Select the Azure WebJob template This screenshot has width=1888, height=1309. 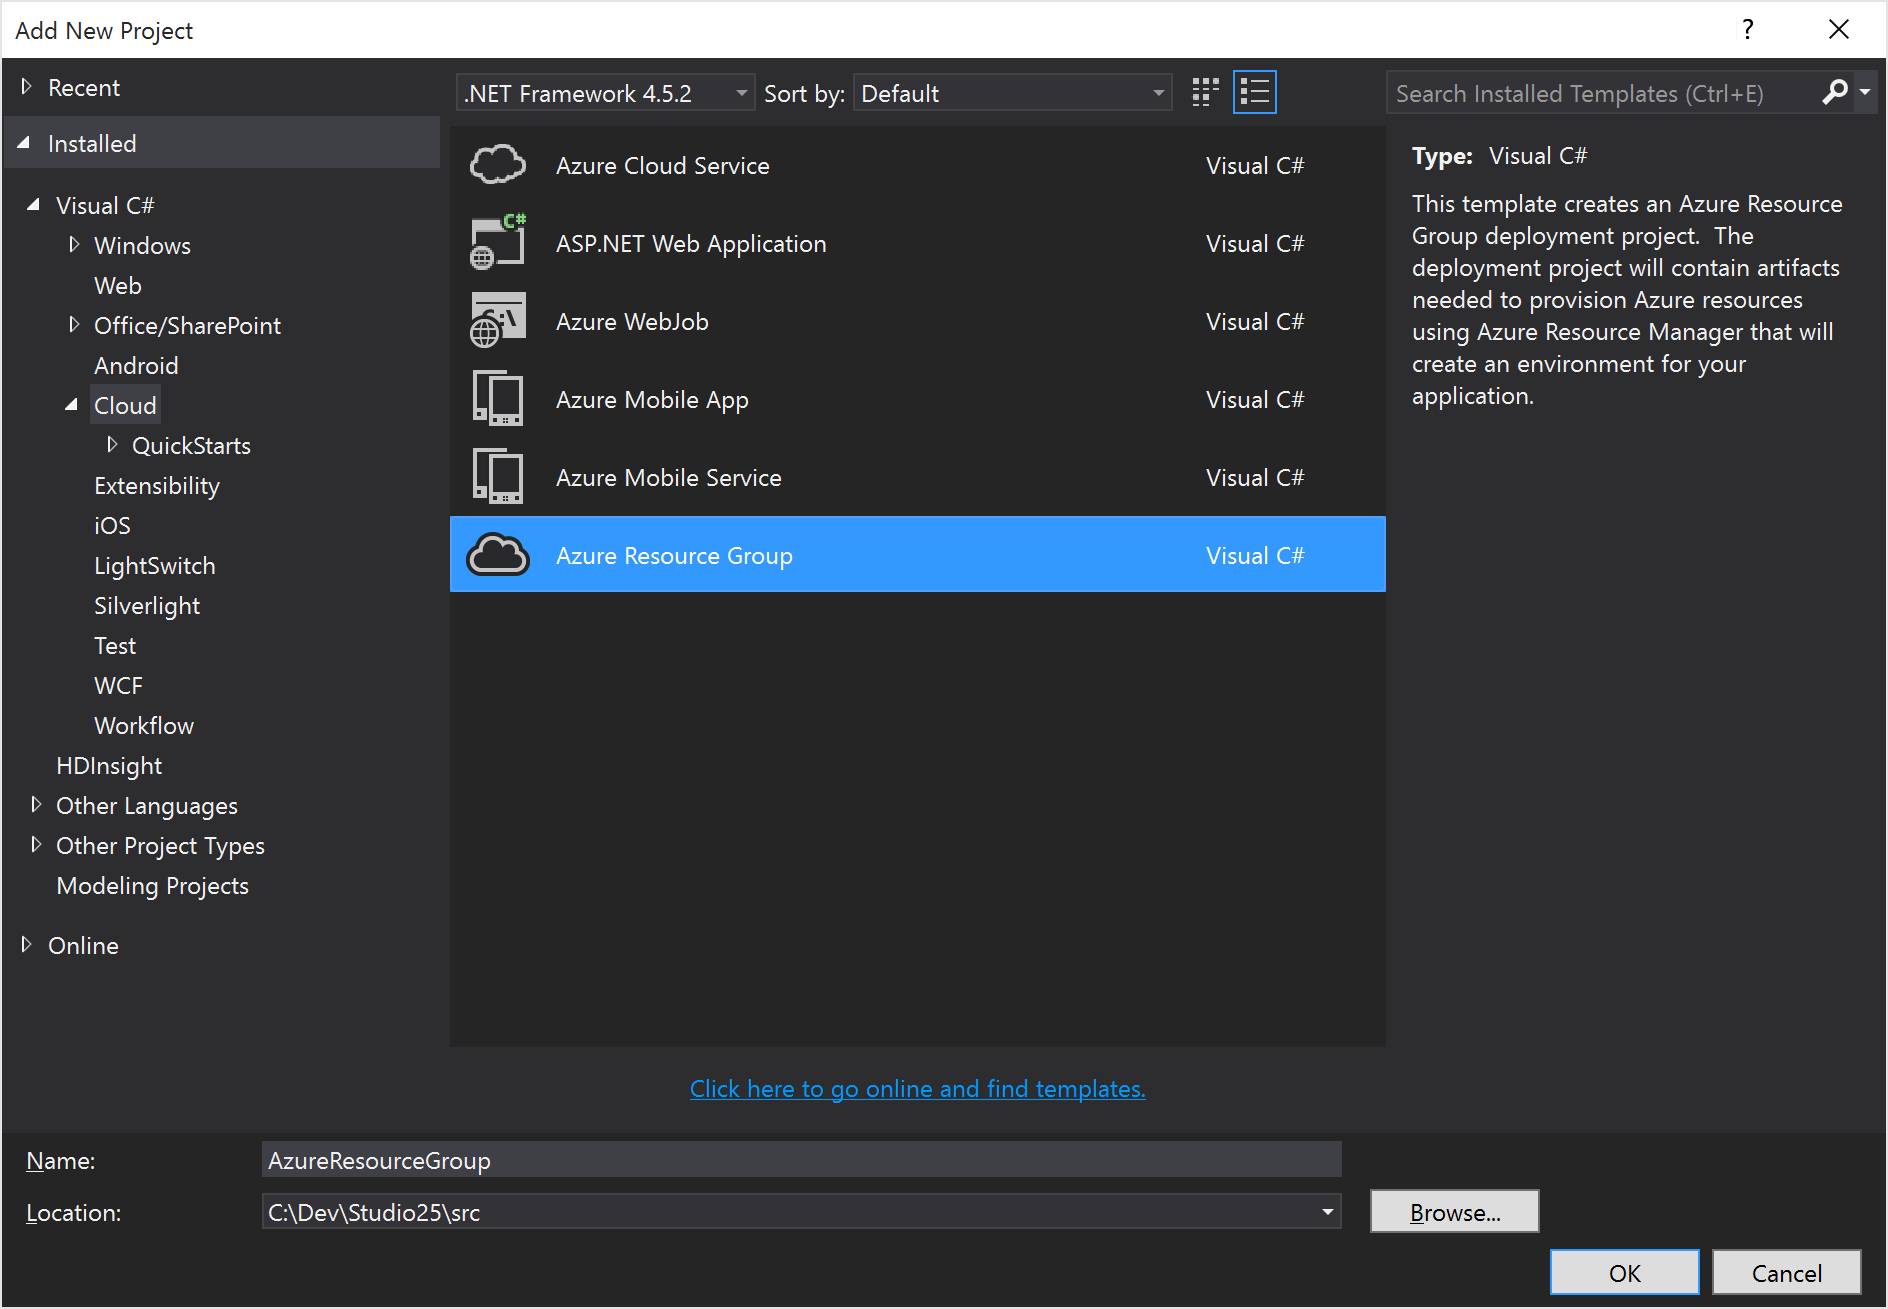[917, 321]
